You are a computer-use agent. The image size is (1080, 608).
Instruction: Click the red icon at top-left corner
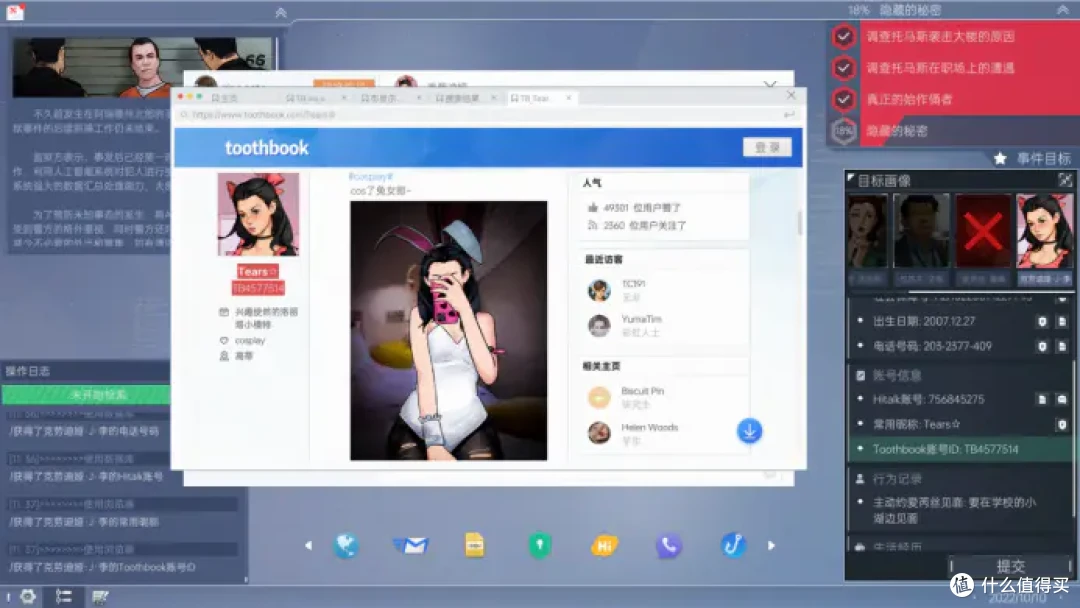[15, 11]
